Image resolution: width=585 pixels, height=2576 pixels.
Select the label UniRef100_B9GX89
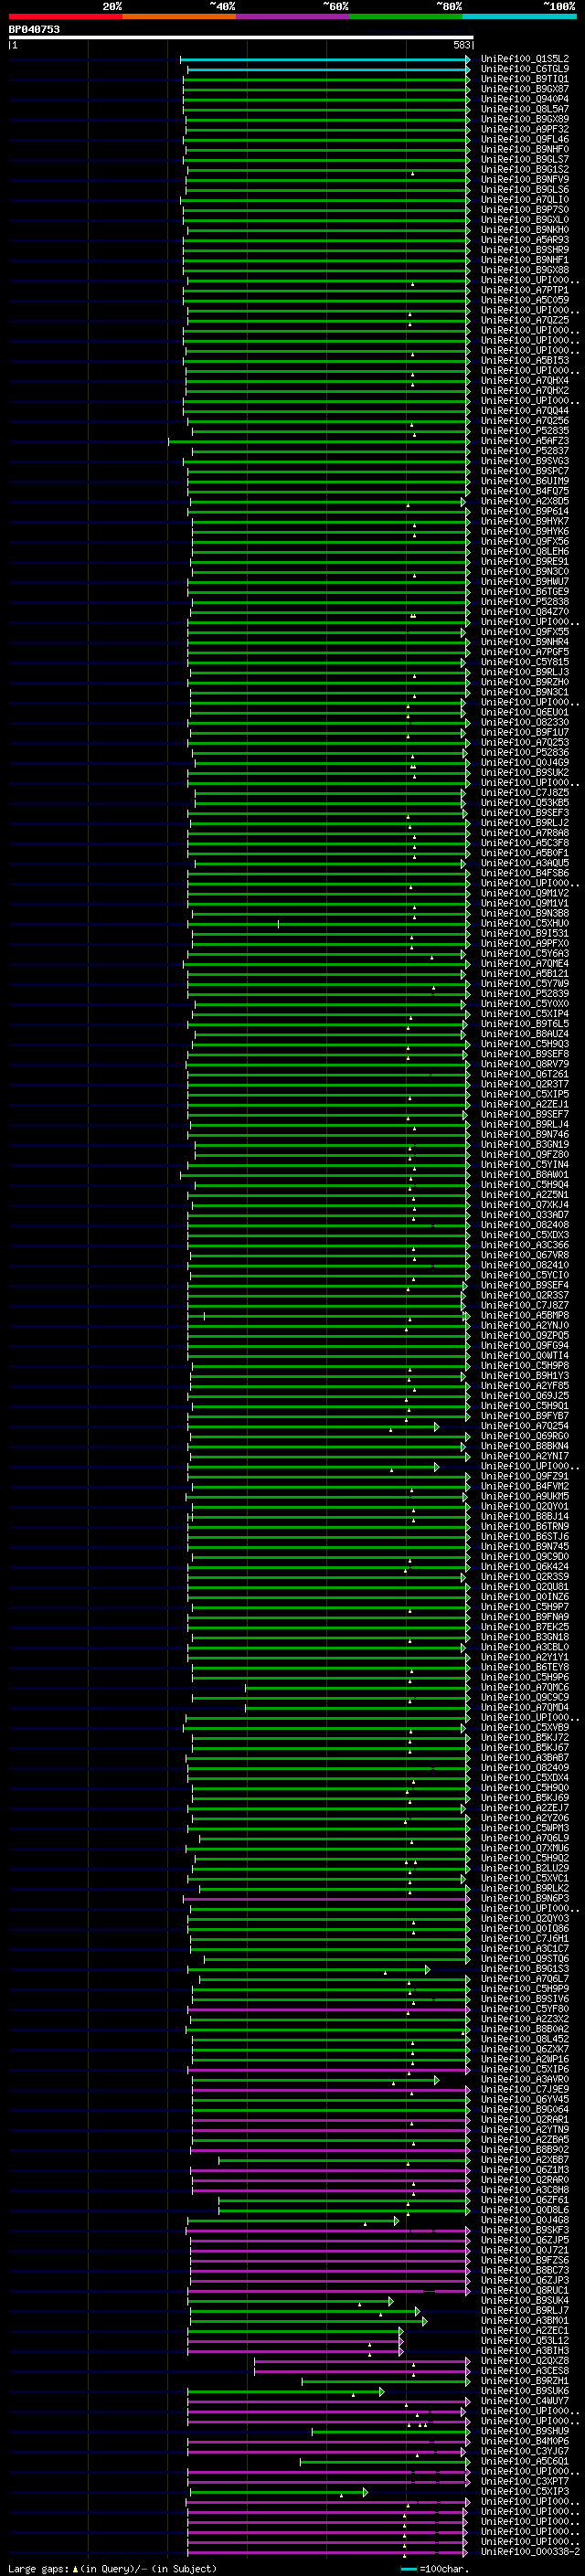pos(525,119)
